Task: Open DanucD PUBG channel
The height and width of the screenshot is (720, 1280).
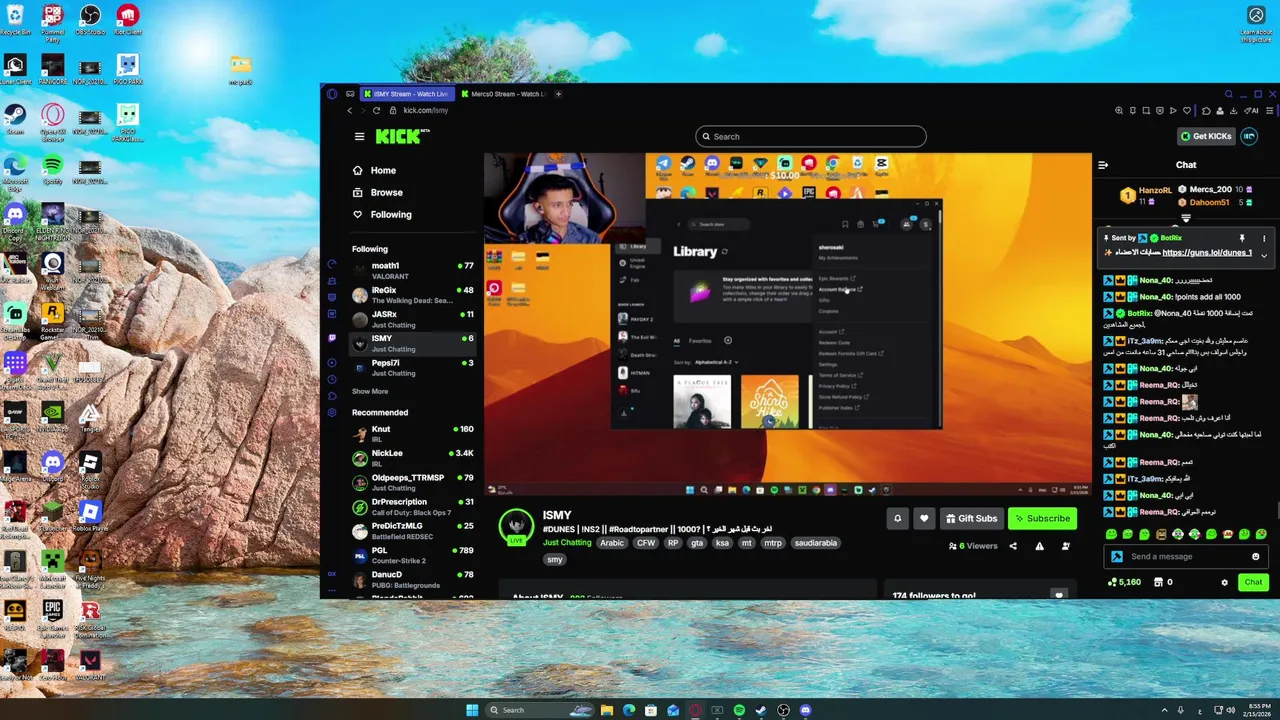Action: click(413, 579)
